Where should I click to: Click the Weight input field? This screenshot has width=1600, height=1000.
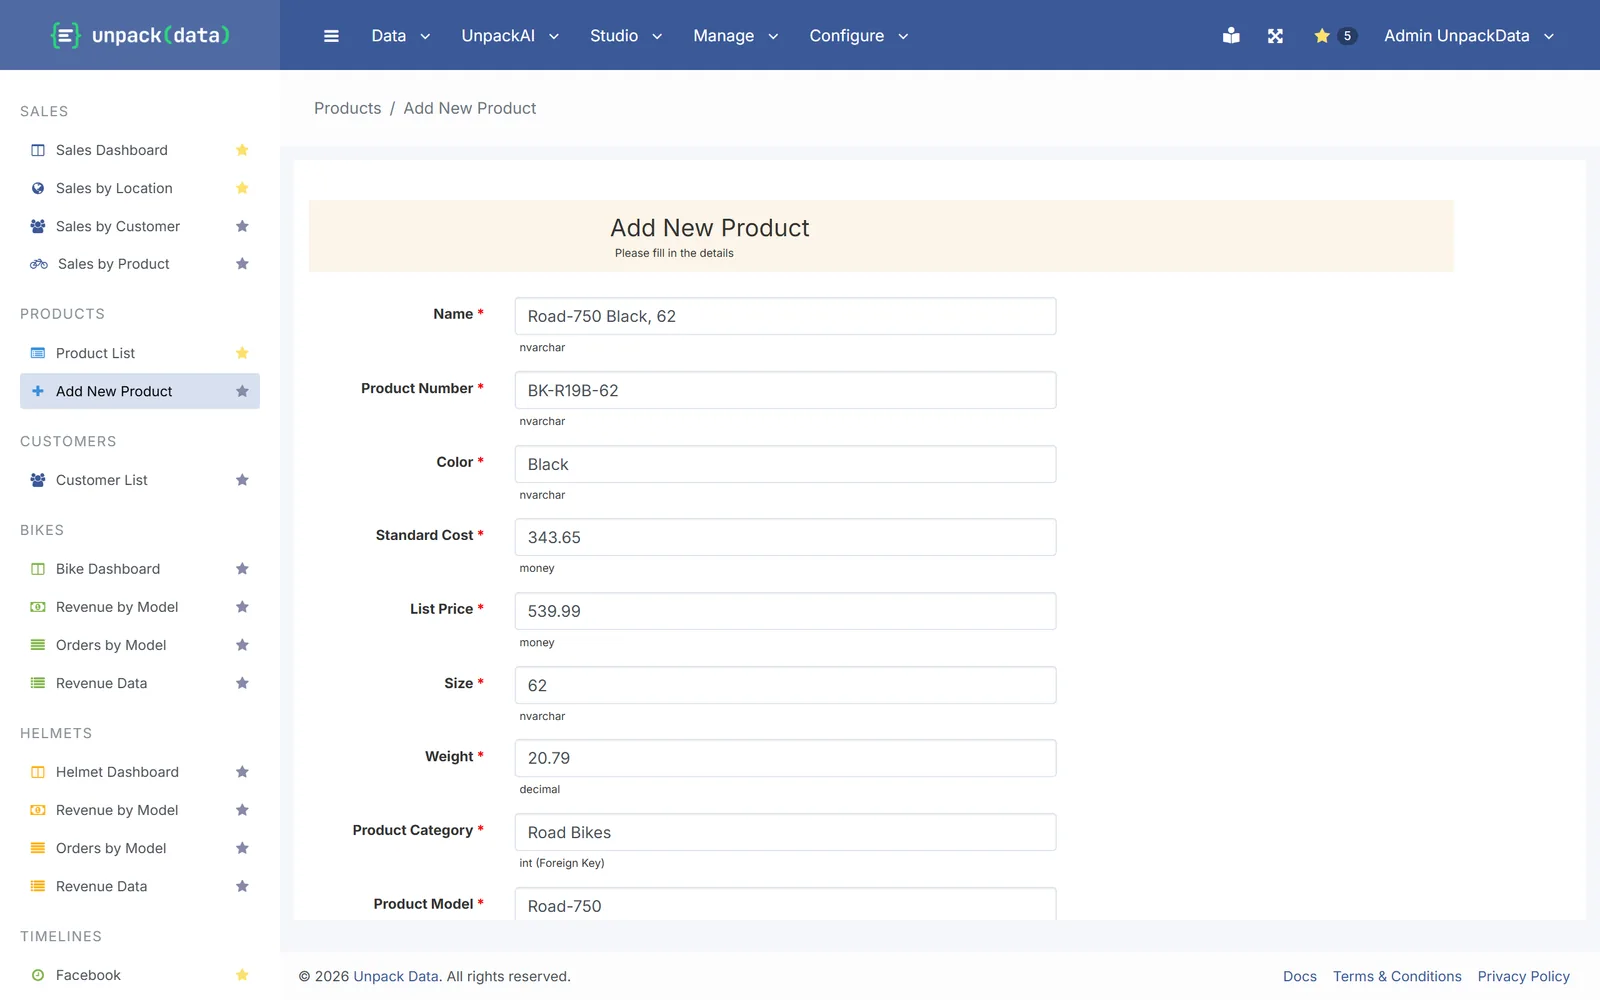pyautogui.click(x=785, y=758)
